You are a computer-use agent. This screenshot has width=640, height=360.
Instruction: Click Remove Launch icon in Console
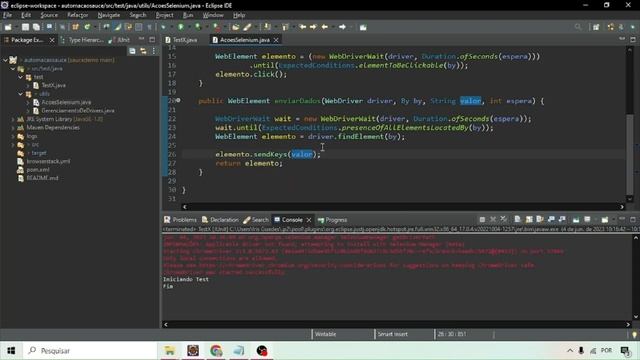(493, 220)
